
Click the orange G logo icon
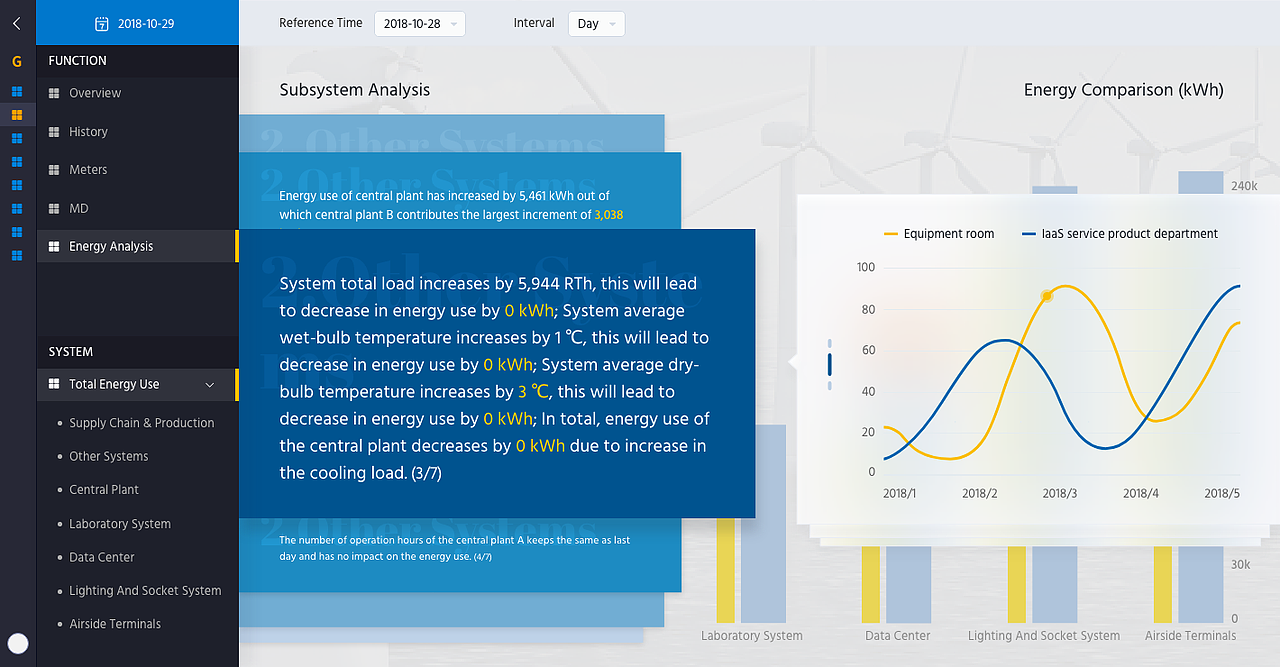(17, 61)
